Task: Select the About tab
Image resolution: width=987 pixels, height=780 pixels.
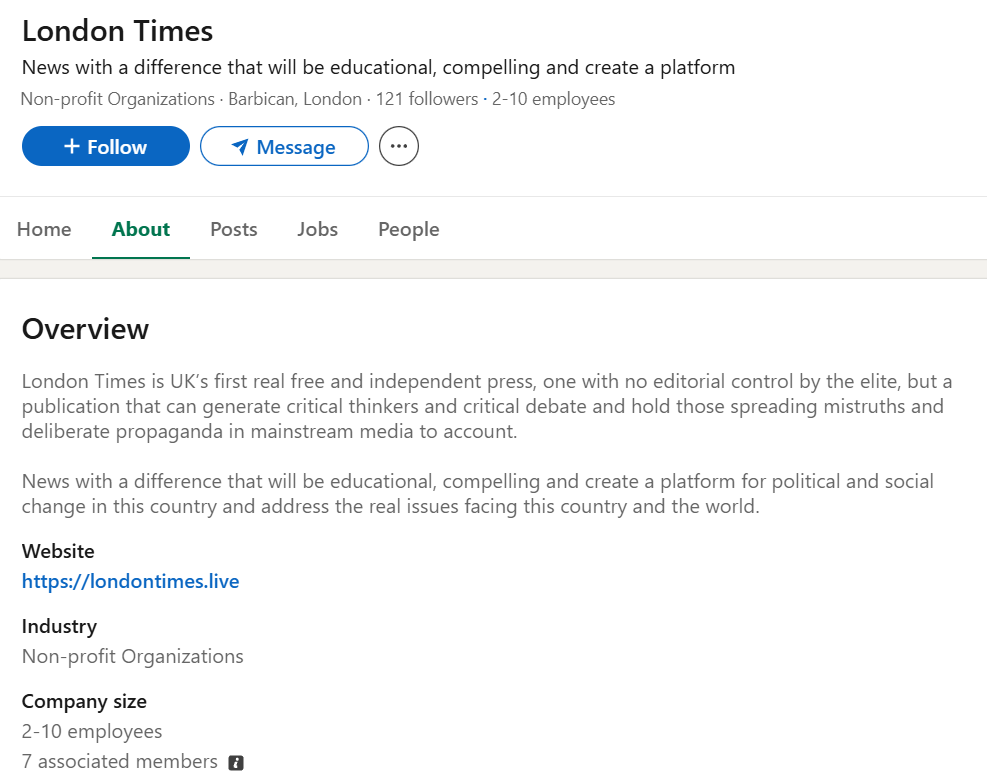Action: (x=141, y=229)
